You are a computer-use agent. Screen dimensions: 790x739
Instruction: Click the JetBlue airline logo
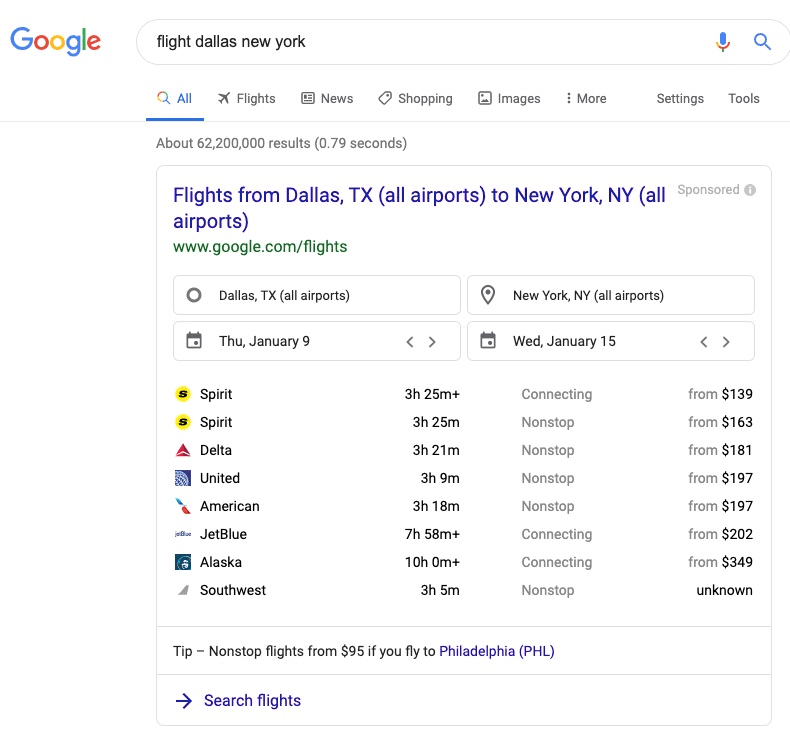pos(183,534)
